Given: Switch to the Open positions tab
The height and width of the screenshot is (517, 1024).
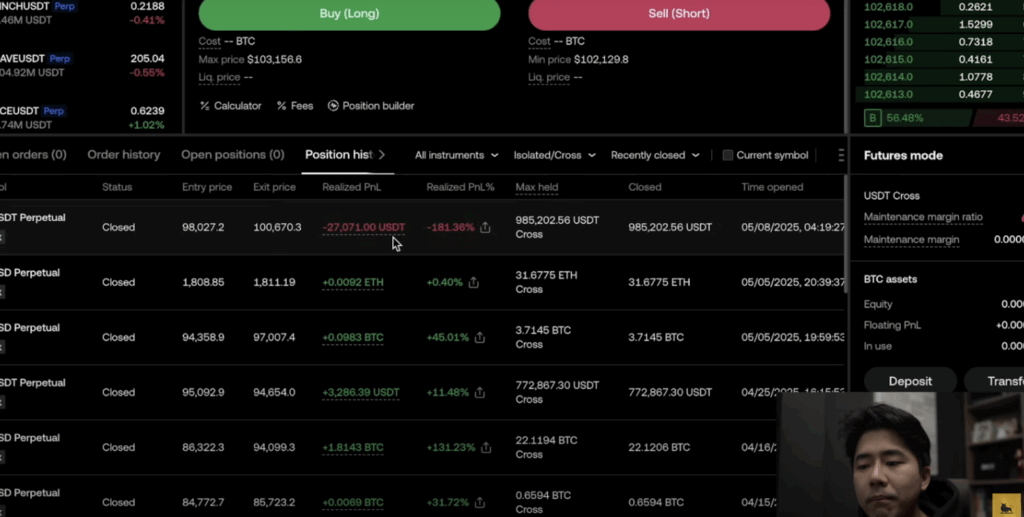Looking at the screenshot, I should click(238, 155).
